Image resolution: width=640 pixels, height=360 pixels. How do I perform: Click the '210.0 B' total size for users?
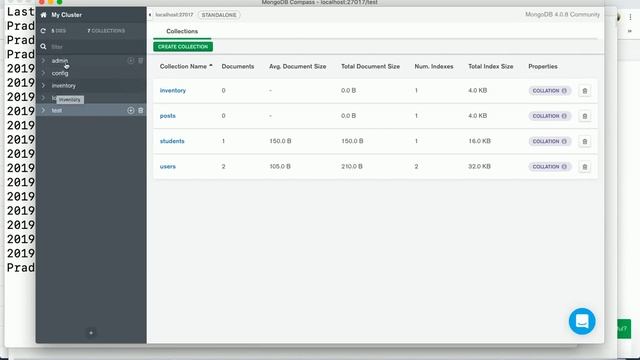click(x=352, y=167)
